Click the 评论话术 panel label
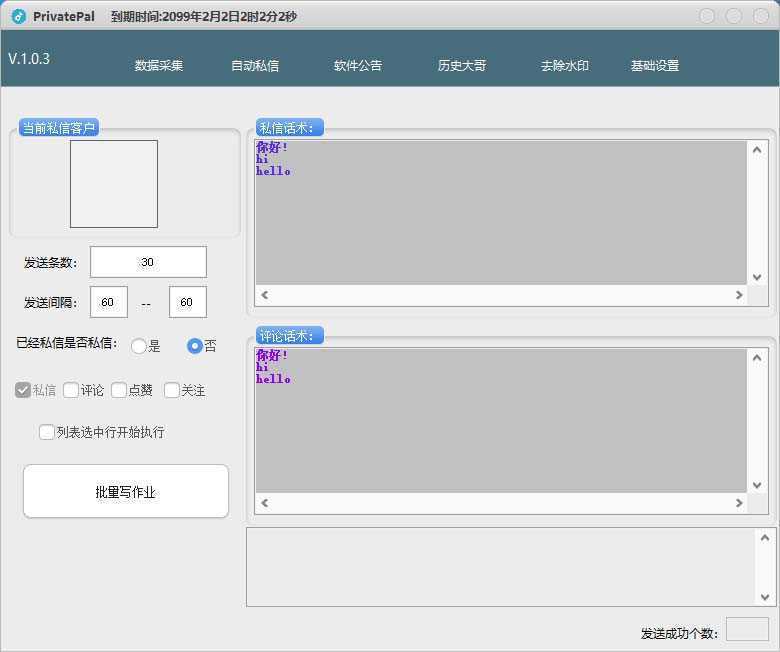The width and height of the screenshot is (780, 652). click(290, 336)
